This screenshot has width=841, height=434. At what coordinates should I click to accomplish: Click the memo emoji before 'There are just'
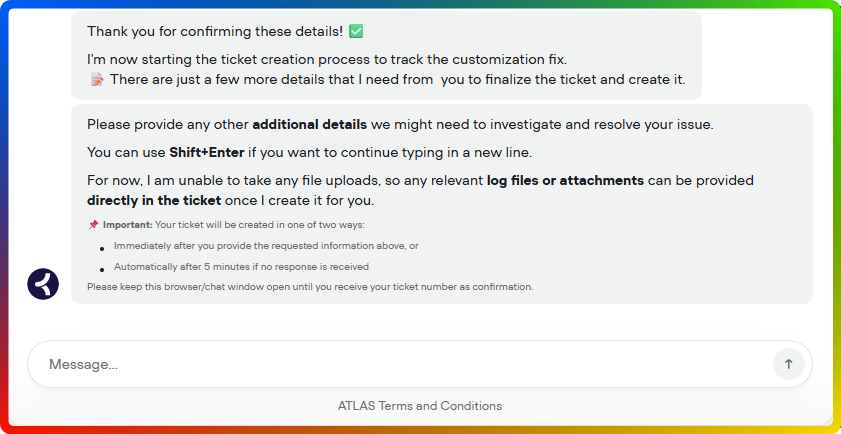click(97, 80)
